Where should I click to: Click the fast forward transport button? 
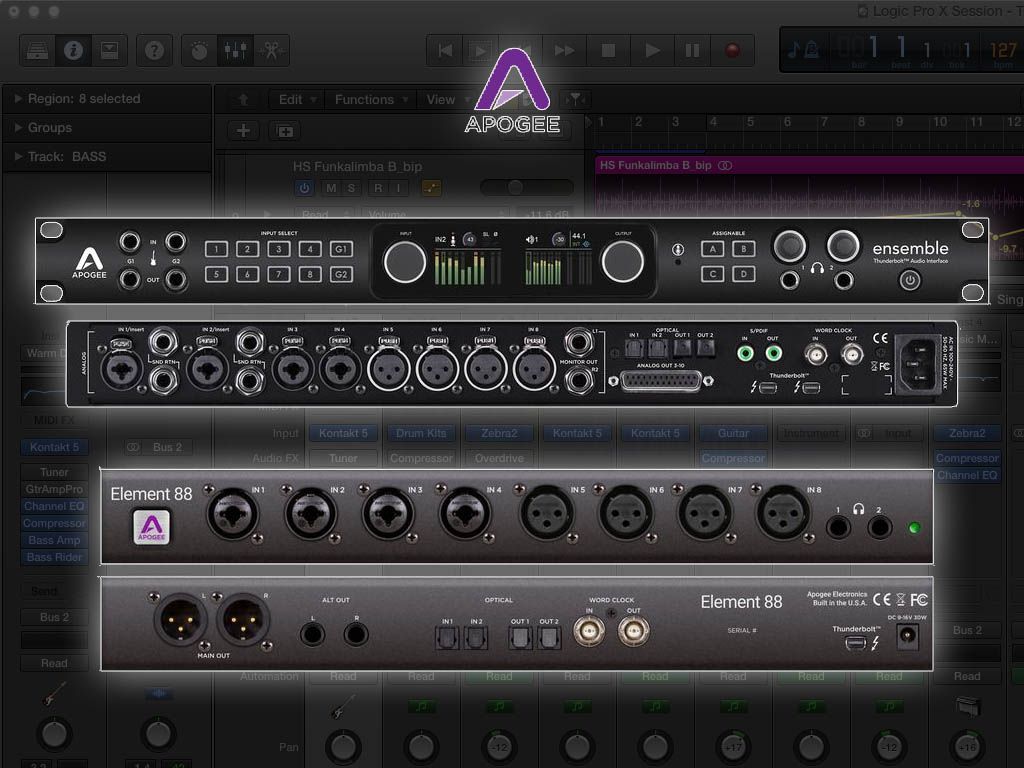point(564,50)
